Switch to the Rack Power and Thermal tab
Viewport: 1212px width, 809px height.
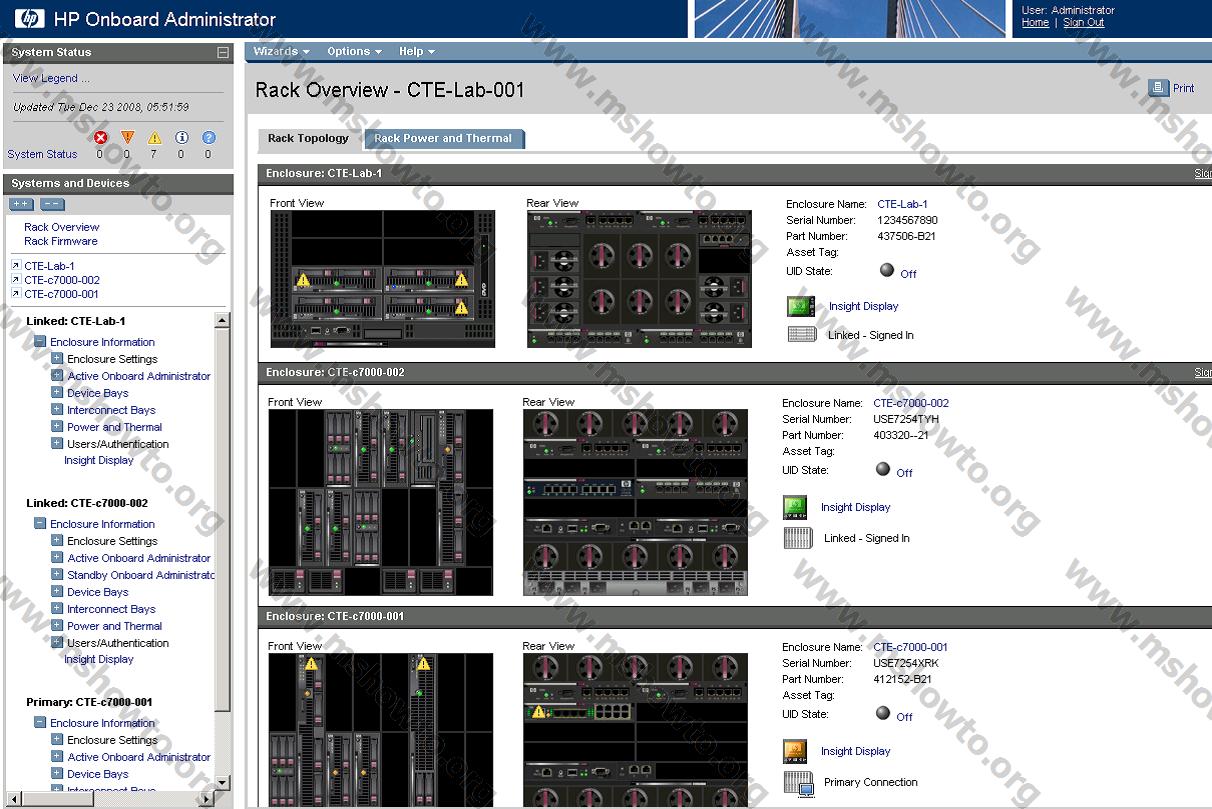(x=443, y=139)
